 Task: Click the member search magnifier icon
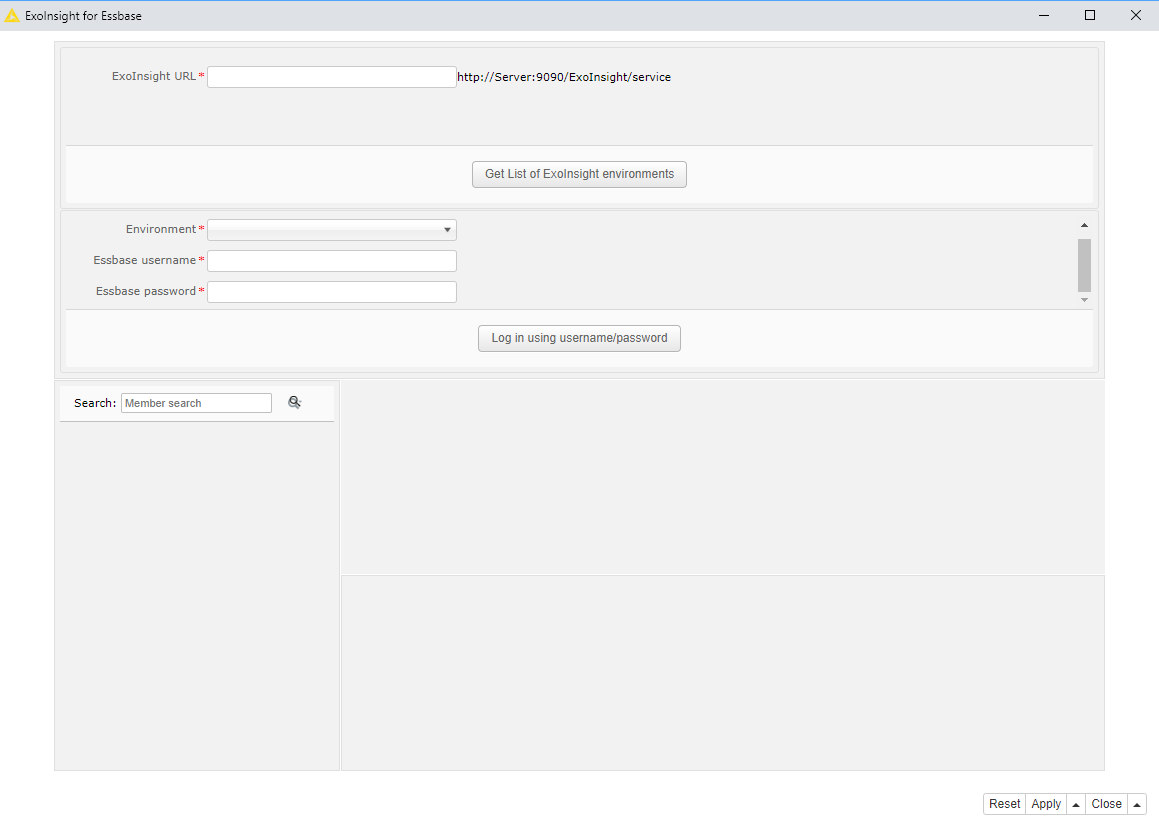point(295,402)
